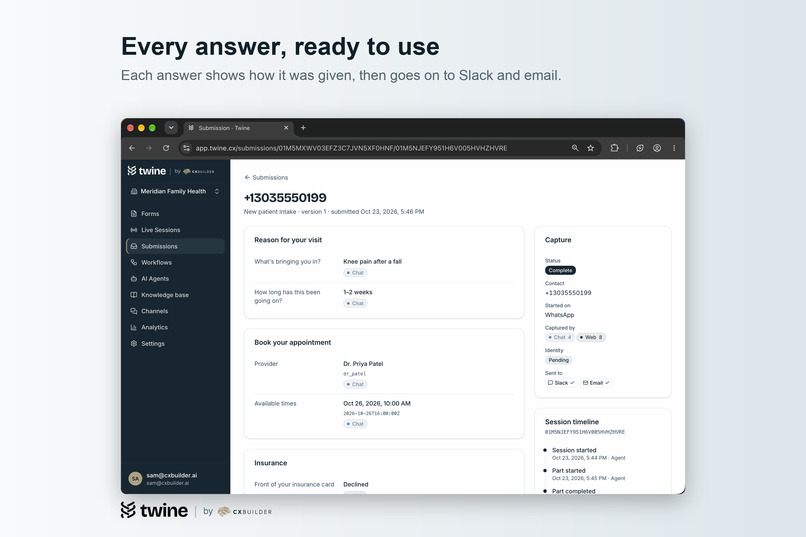
Task: Bookmark this page with the star
Action: tap(591, 148)
